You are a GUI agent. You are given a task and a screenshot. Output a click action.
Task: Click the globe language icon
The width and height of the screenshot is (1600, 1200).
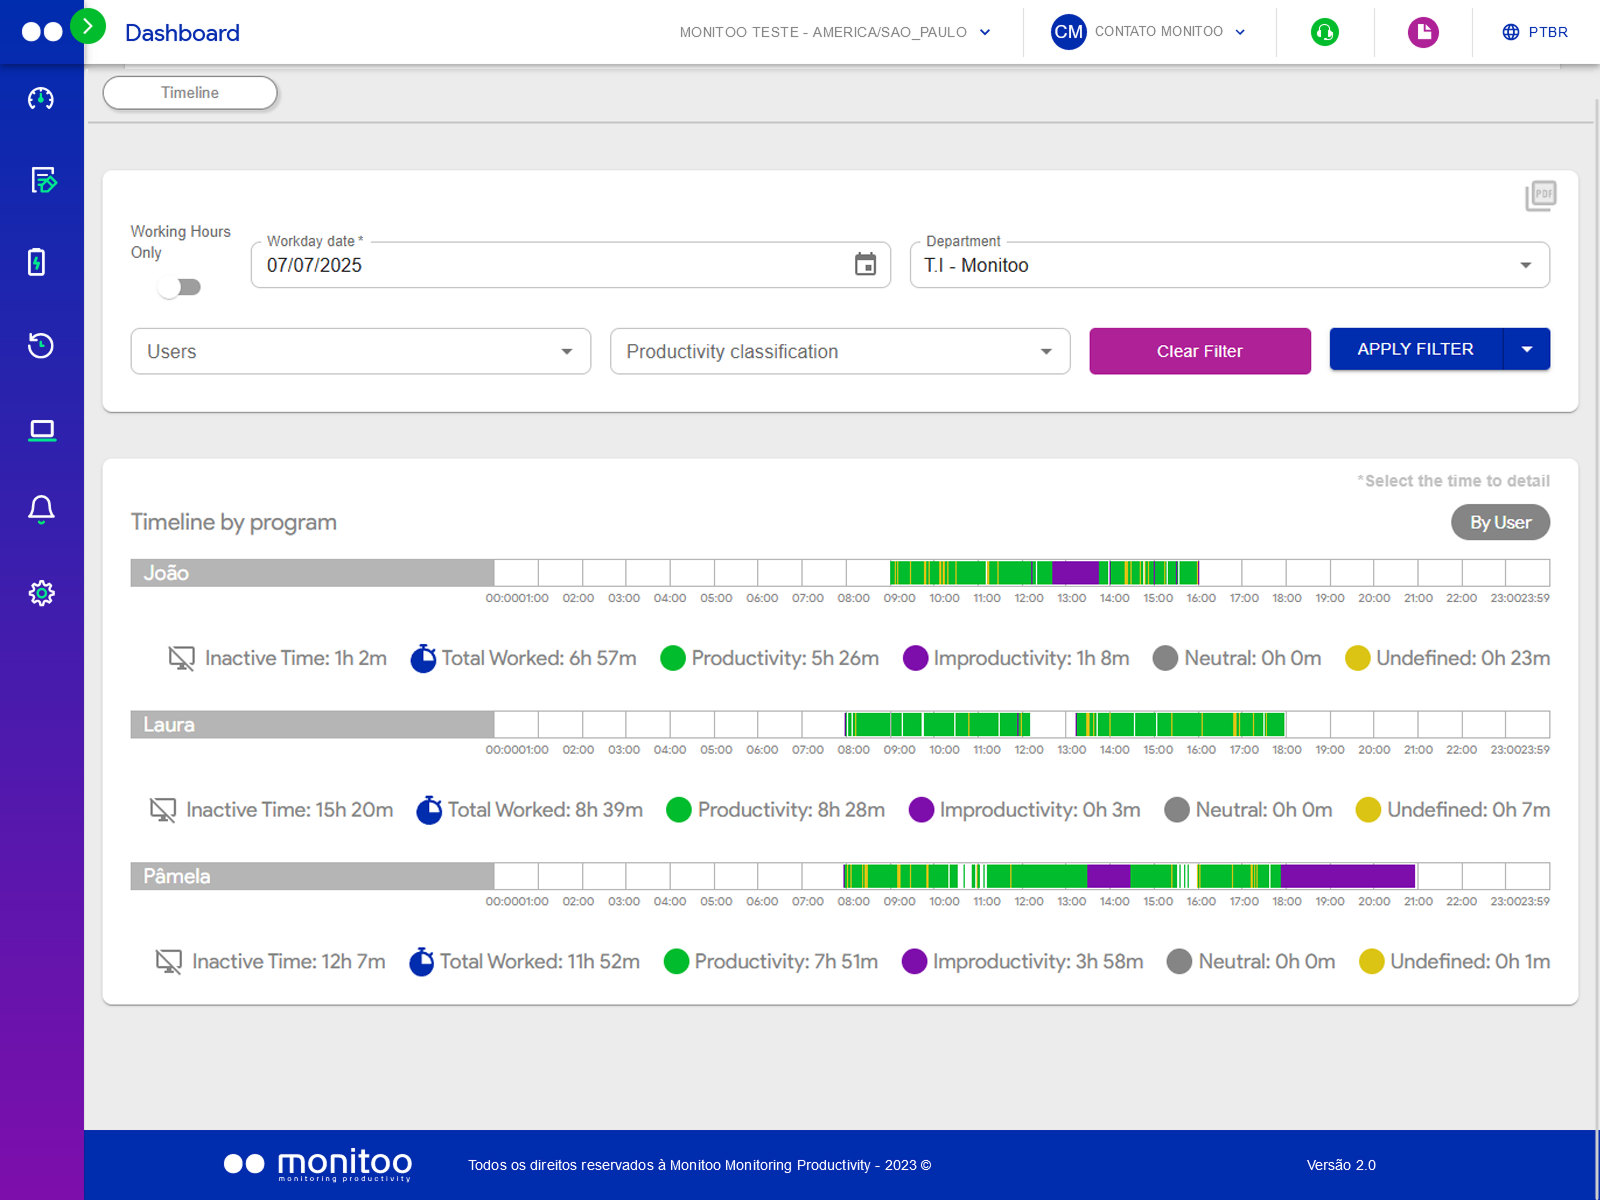pos(1511,32)
